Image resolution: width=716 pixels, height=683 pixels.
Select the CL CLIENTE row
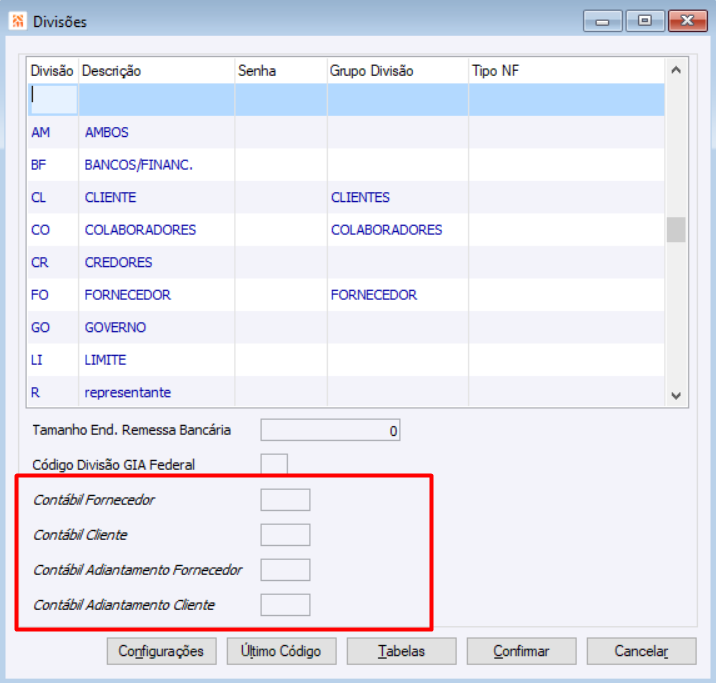[x=346, y=197]
